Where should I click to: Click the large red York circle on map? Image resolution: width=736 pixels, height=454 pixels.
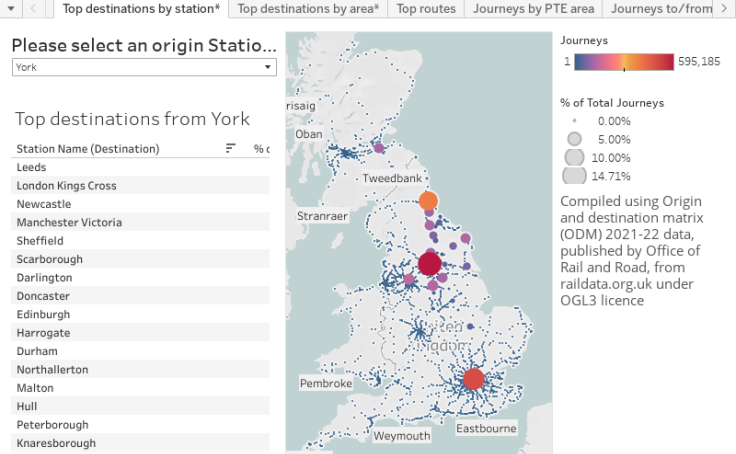[x=430, y=264]
